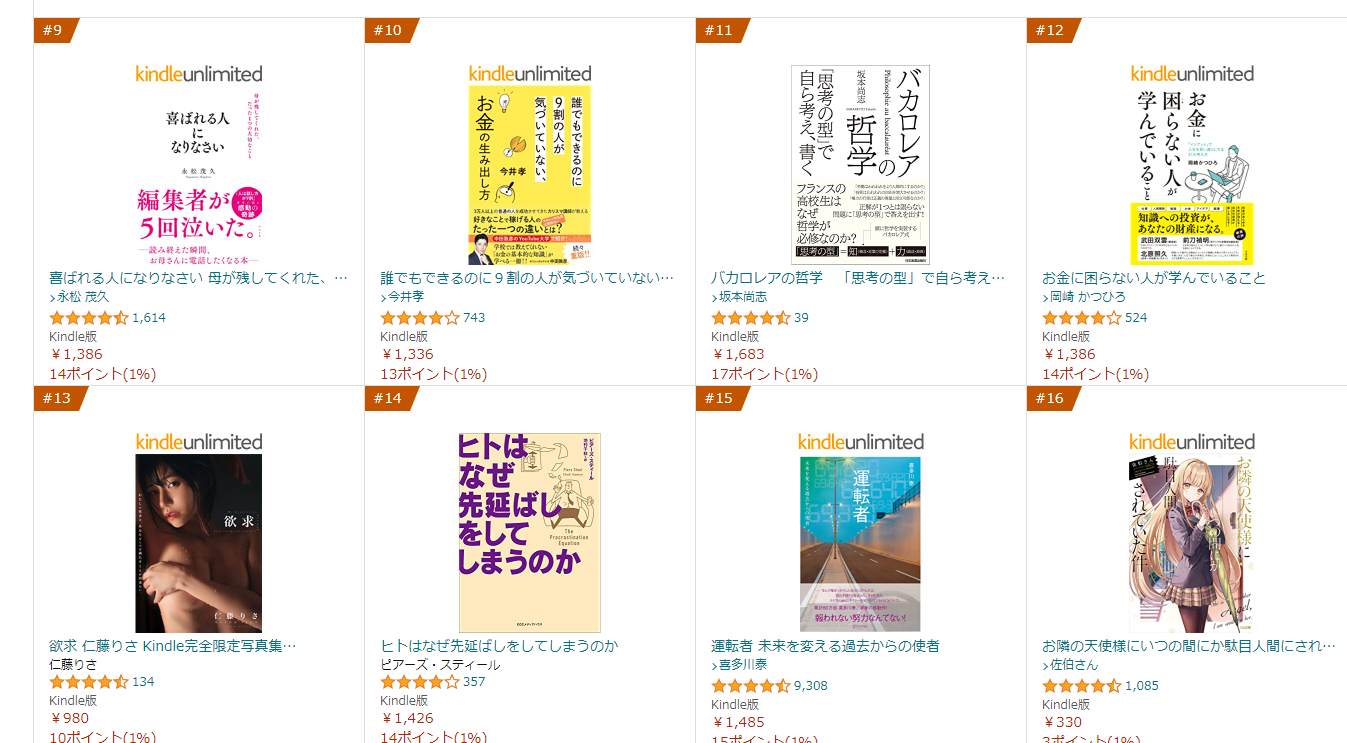Click the 1,614 review count
The height and width of the screenshot is (743, 1347).
(149, 318)
